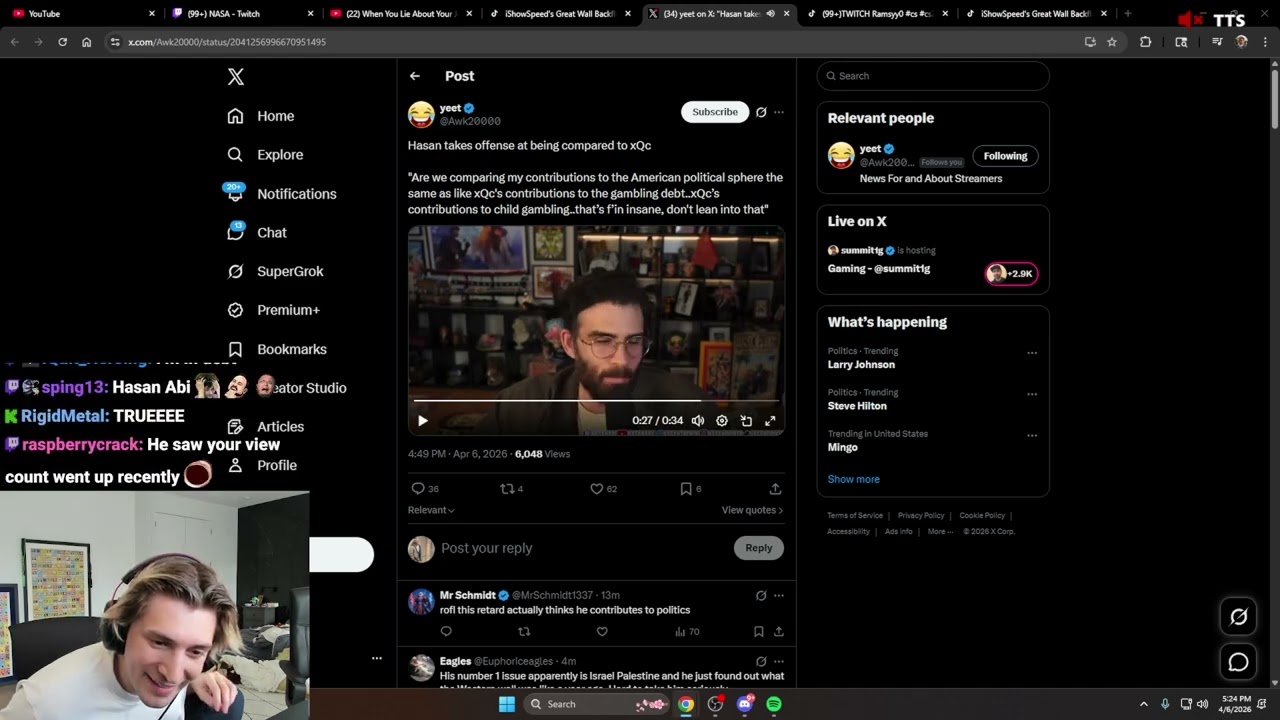
Task: Show hidden system tray icons
Action: (x=1144, y=704)
